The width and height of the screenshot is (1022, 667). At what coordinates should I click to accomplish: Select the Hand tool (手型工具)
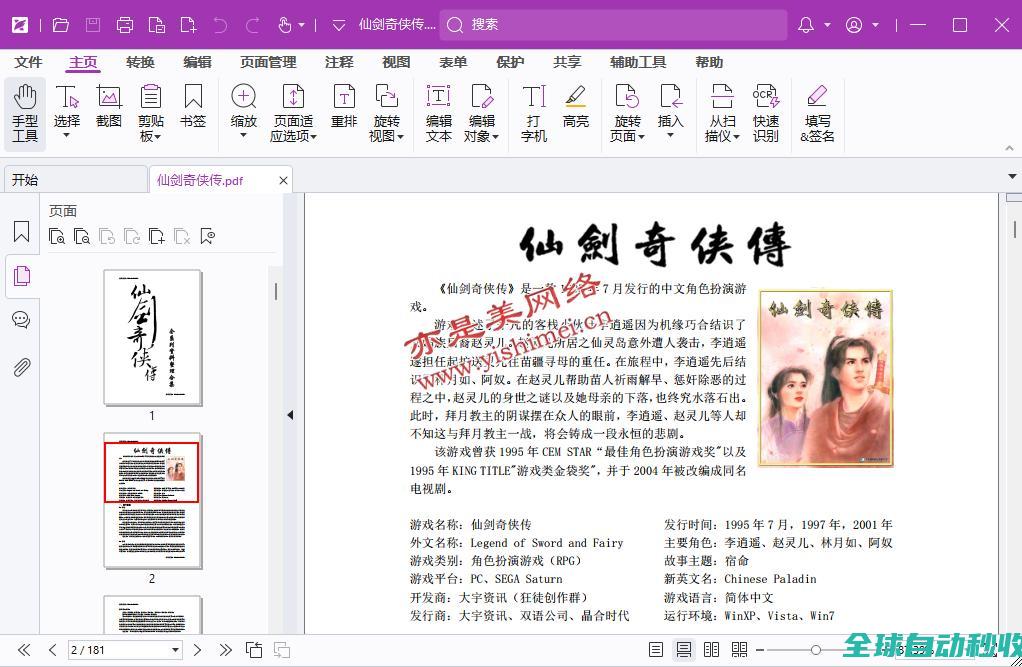coord(25,112)
